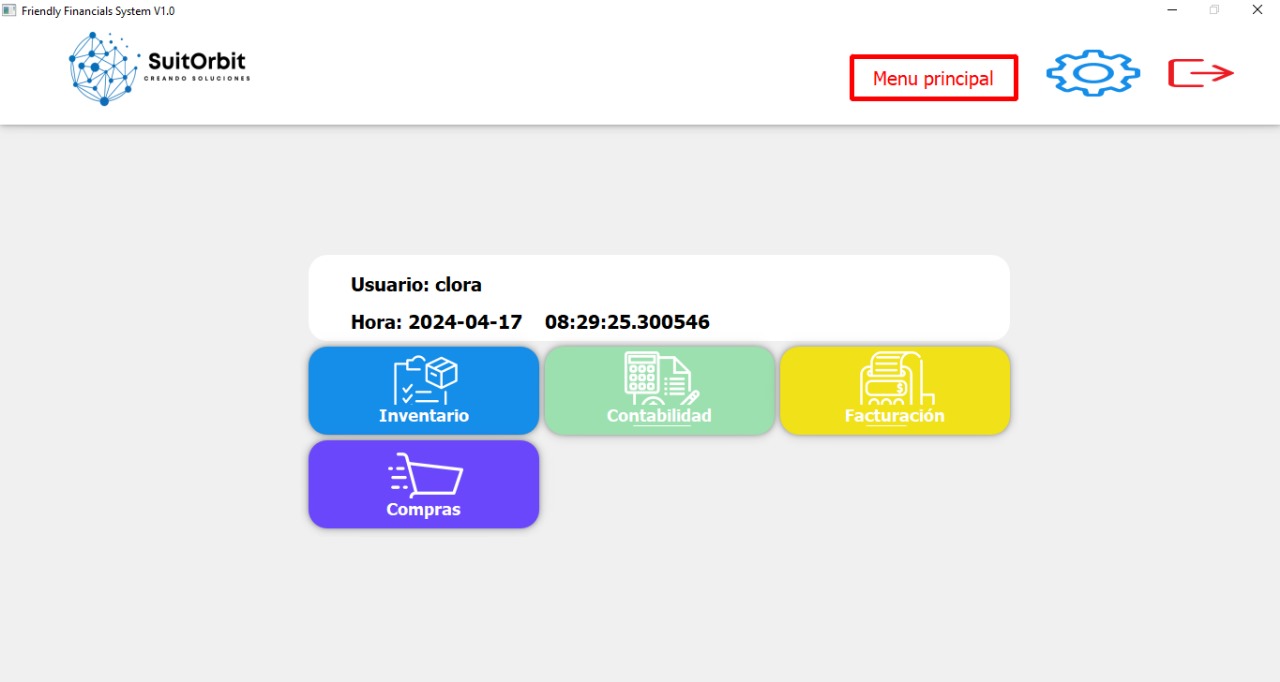Click the cash register Facturación icon
Viewport: 1280px width, 682px height.
(x=895, y=378)
